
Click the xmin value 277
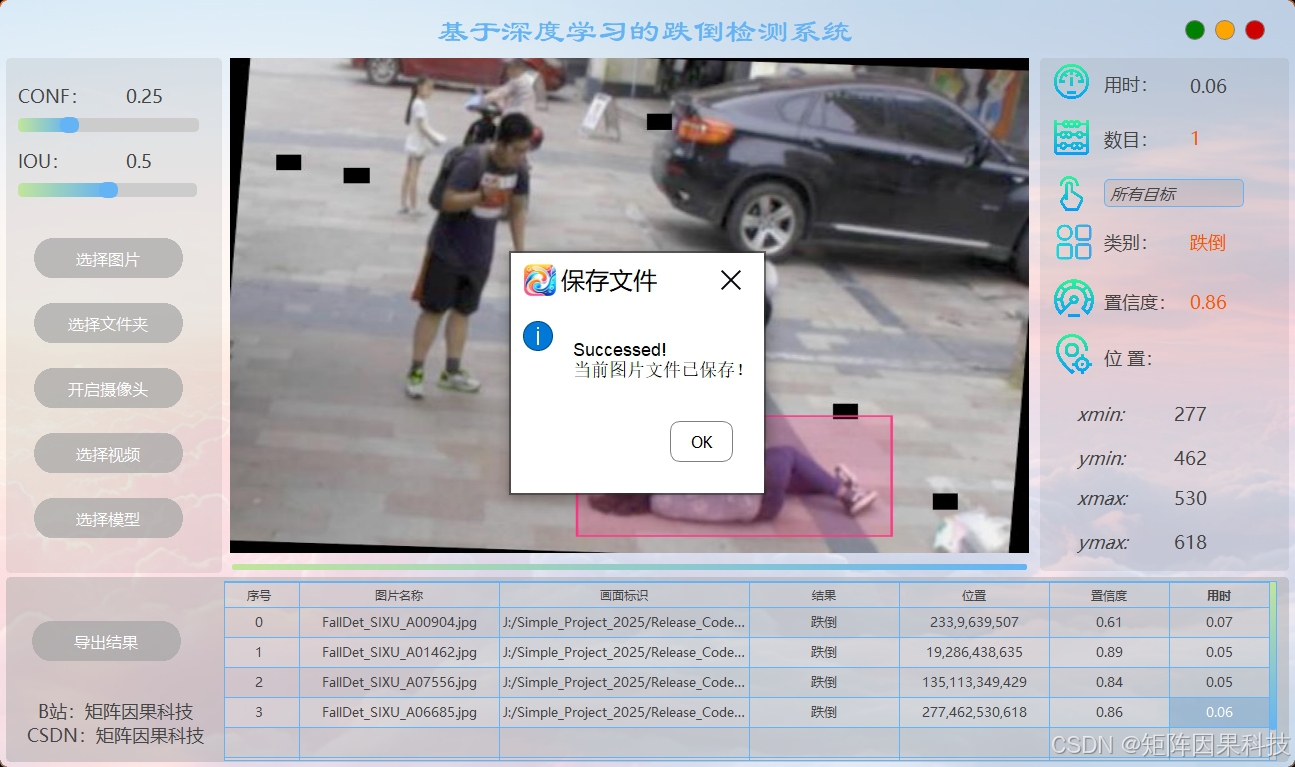click(1190, 414)
